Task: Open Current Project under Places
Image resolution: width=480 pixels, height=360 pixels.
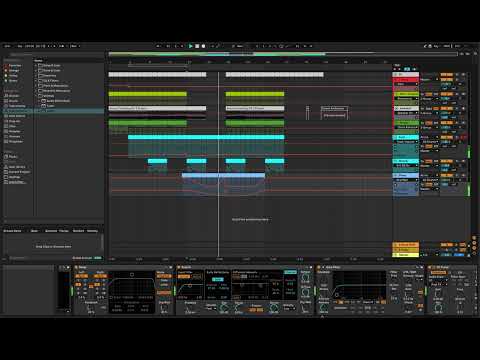Action: pos(17,172)
